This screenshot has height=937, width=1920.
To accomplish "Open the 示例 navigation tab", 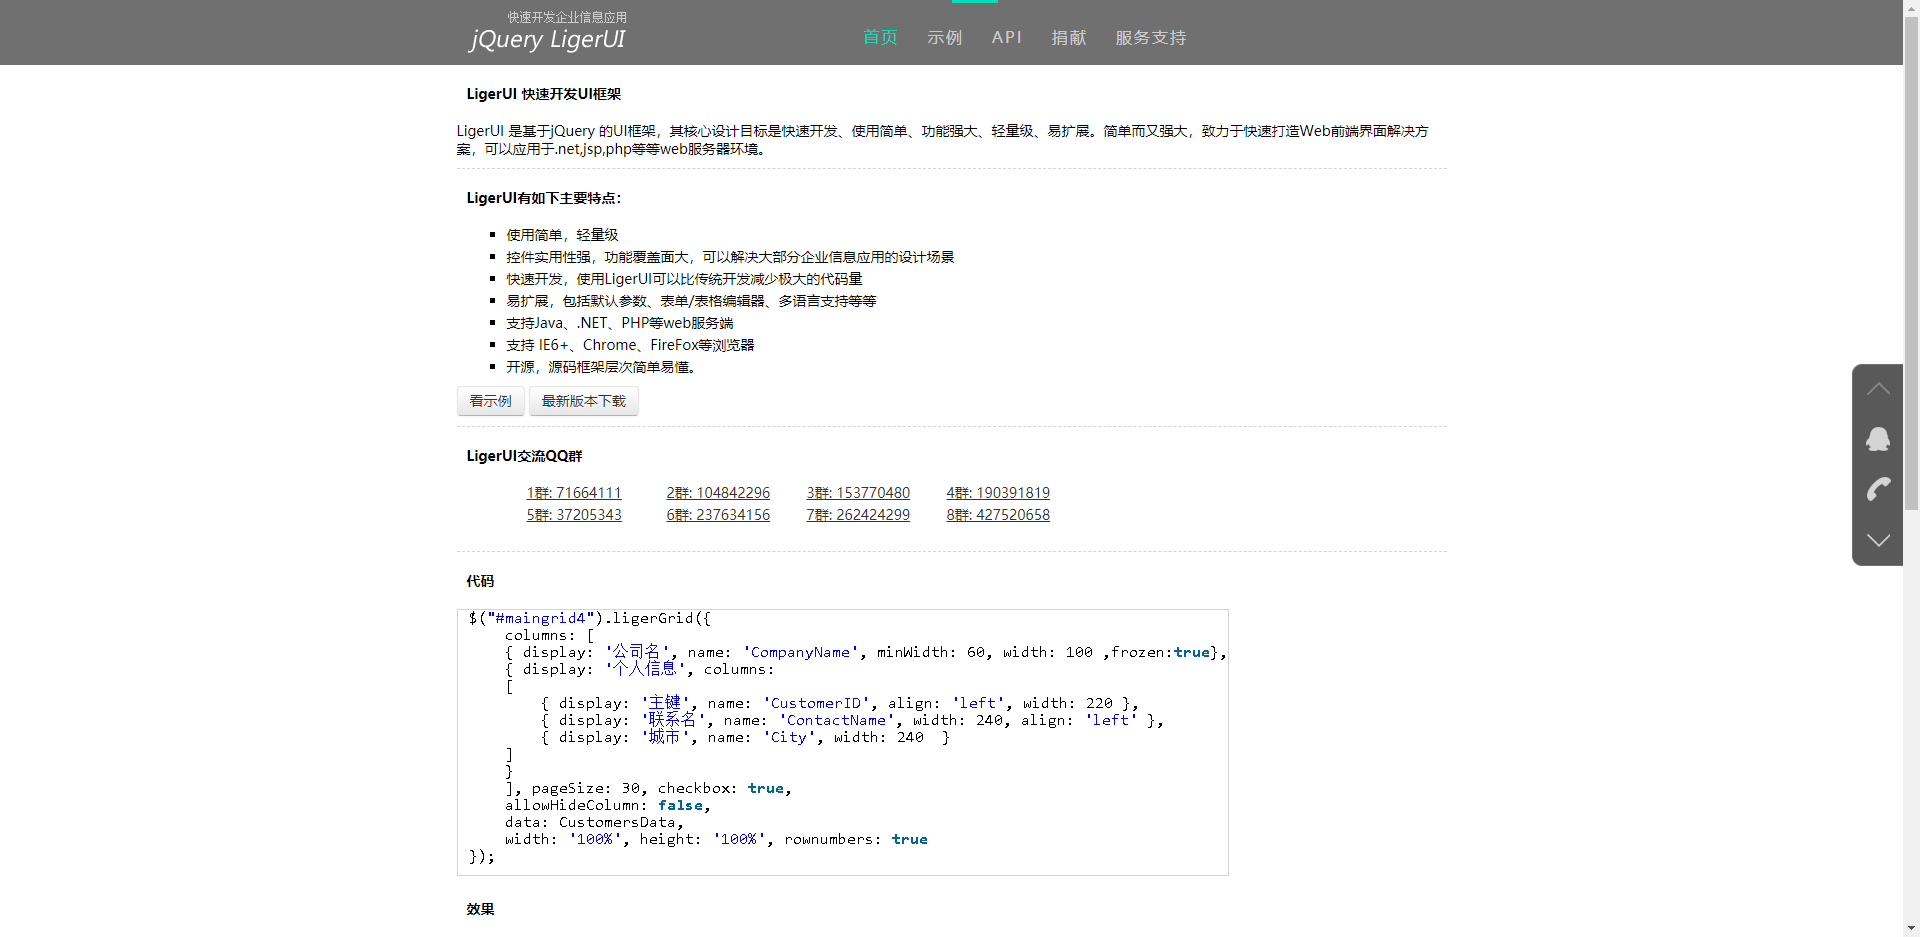I will 944,37.
